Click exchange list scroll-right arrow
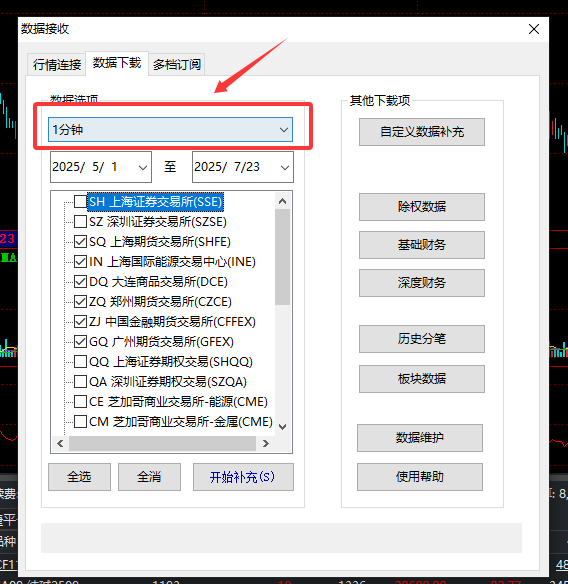The width and height of the screenshot is (568, 584). click(266, 443)
